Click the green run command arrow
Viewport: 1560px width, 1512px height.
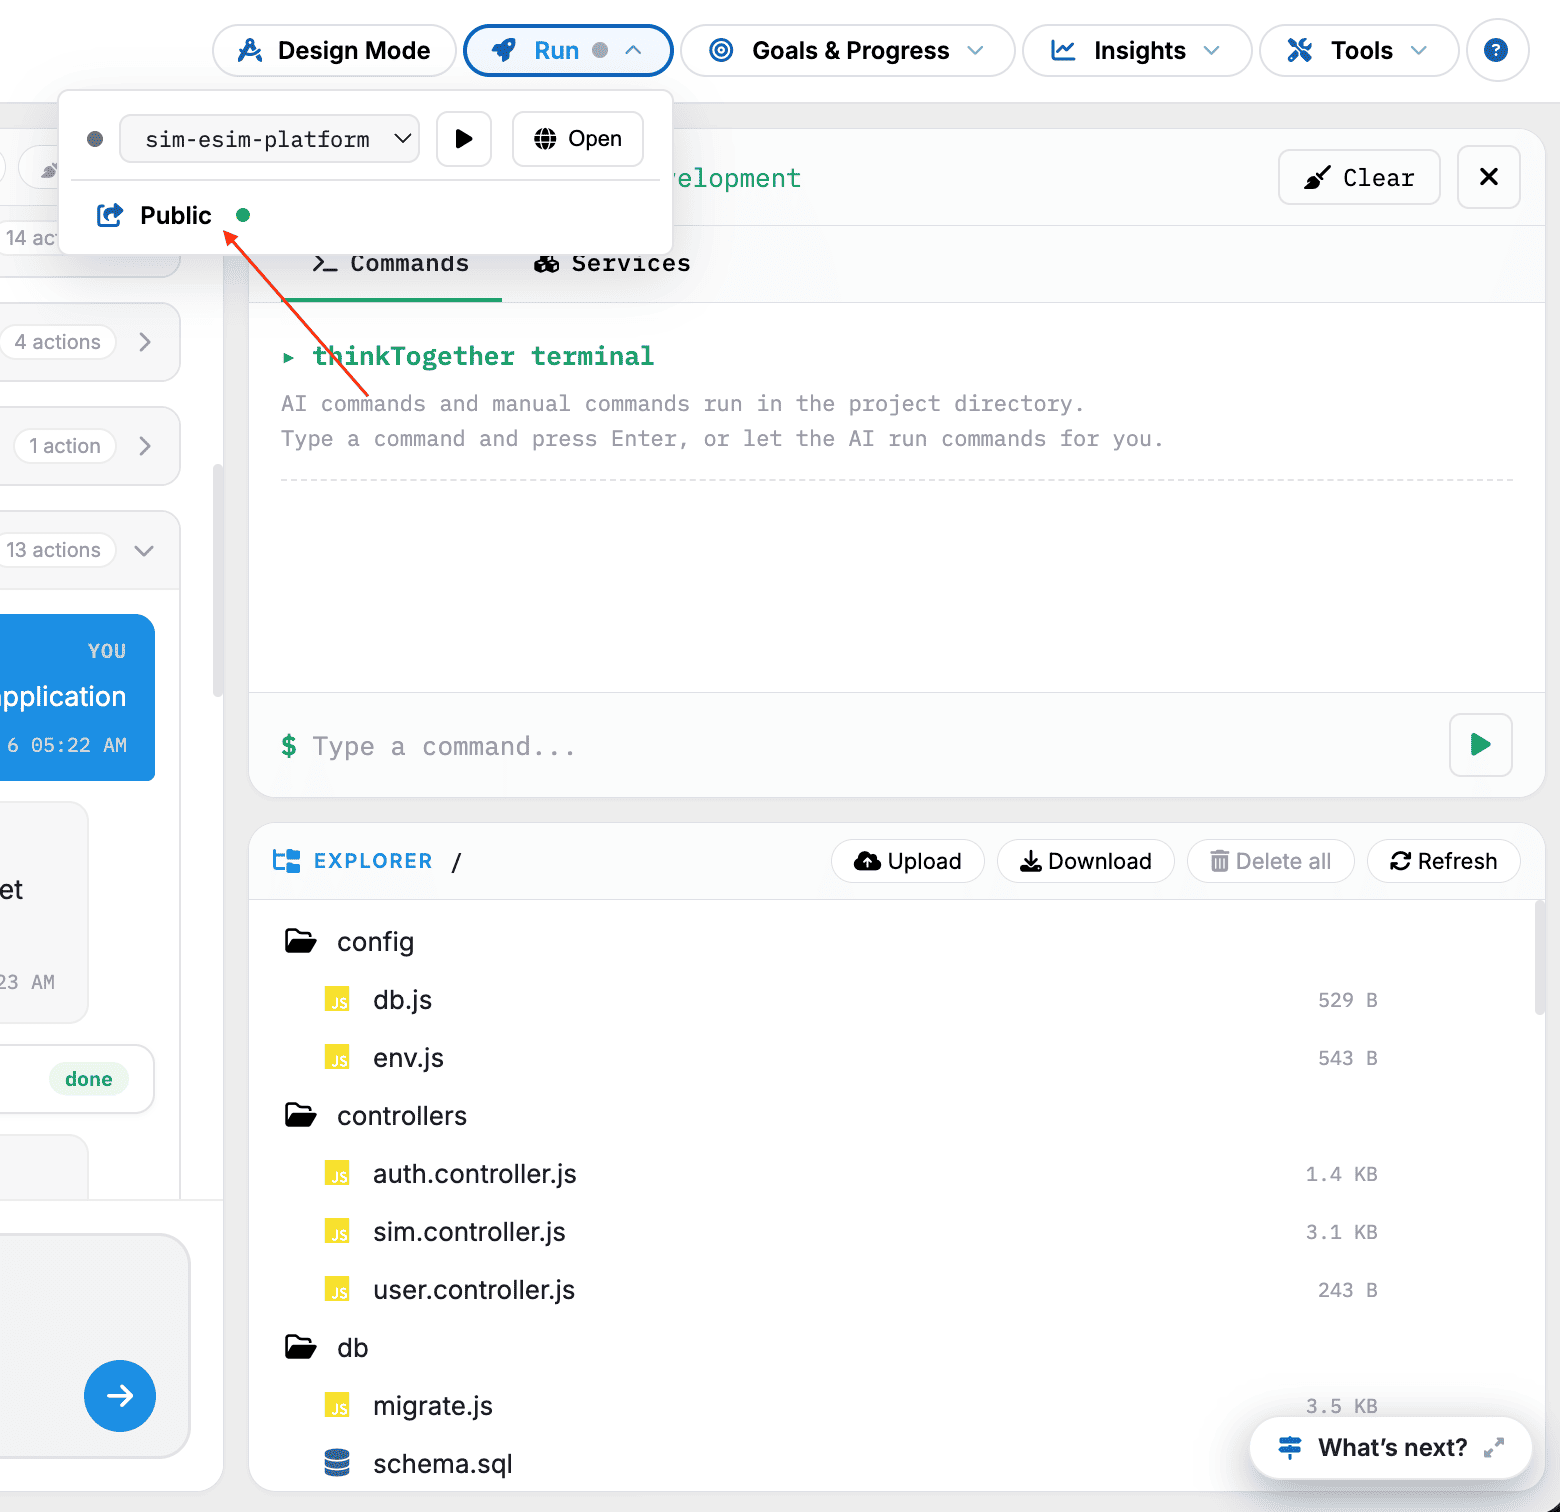(x=1480, y=745)
